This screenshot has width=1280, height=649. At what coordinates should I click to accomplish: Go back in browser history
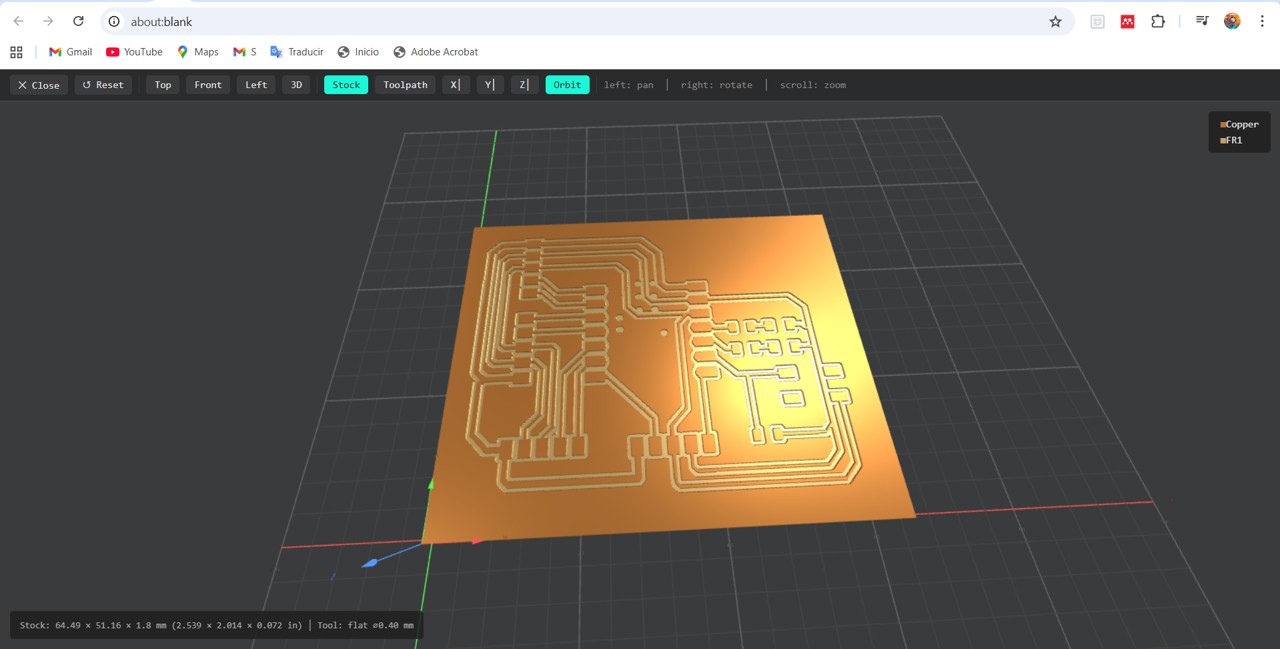[18, 21]
